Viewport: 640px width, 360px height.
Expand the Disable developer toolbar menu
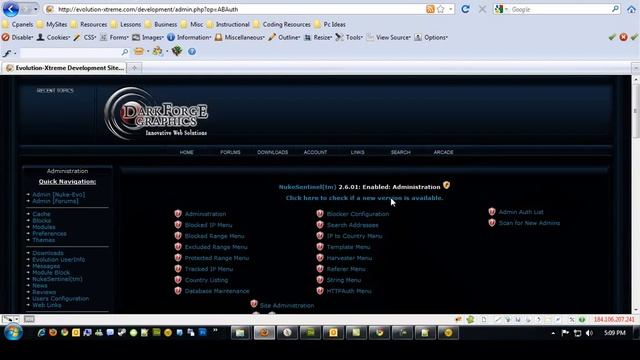click(18, 37)
